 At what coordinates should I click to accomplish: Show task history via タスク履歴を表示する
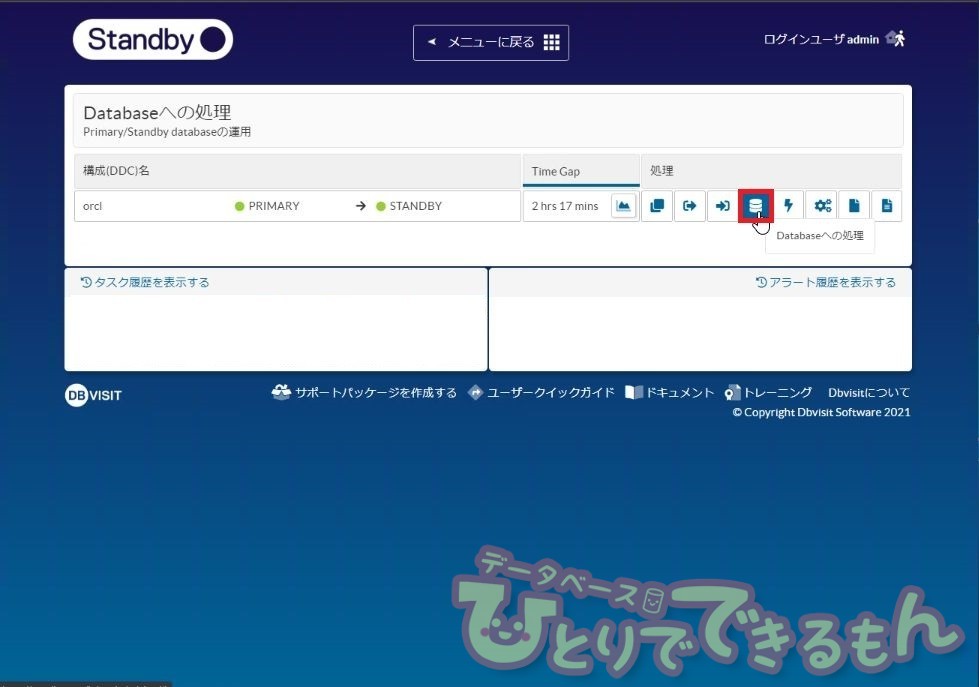[145, 282]
